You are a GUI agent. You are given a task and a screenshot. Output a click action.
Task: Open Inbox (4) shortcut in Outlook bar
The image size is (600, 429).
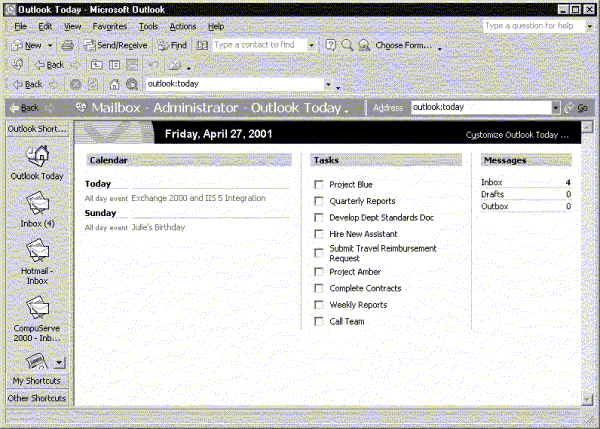[37, 209]
